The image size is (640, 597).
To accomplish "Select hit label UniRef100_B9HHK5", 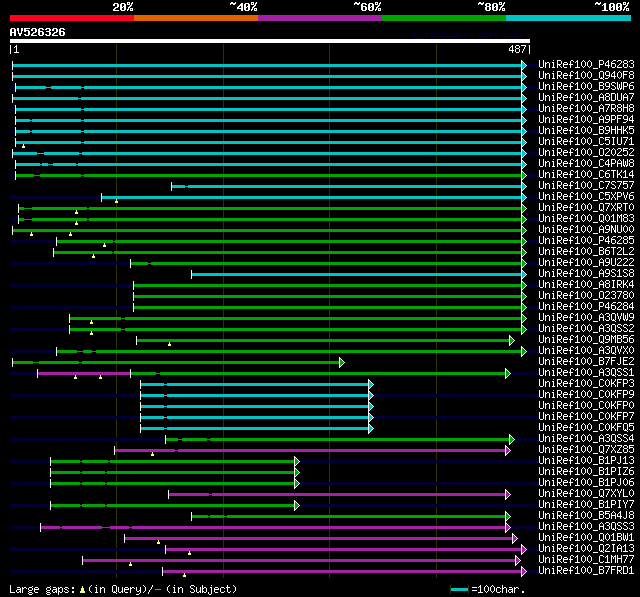I will (586, 131).
